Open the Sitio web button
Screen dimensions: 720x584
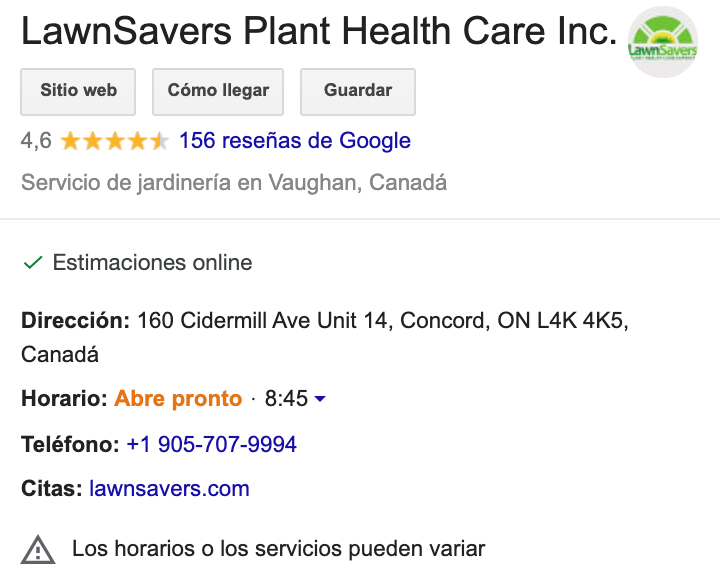click(79, 91)
